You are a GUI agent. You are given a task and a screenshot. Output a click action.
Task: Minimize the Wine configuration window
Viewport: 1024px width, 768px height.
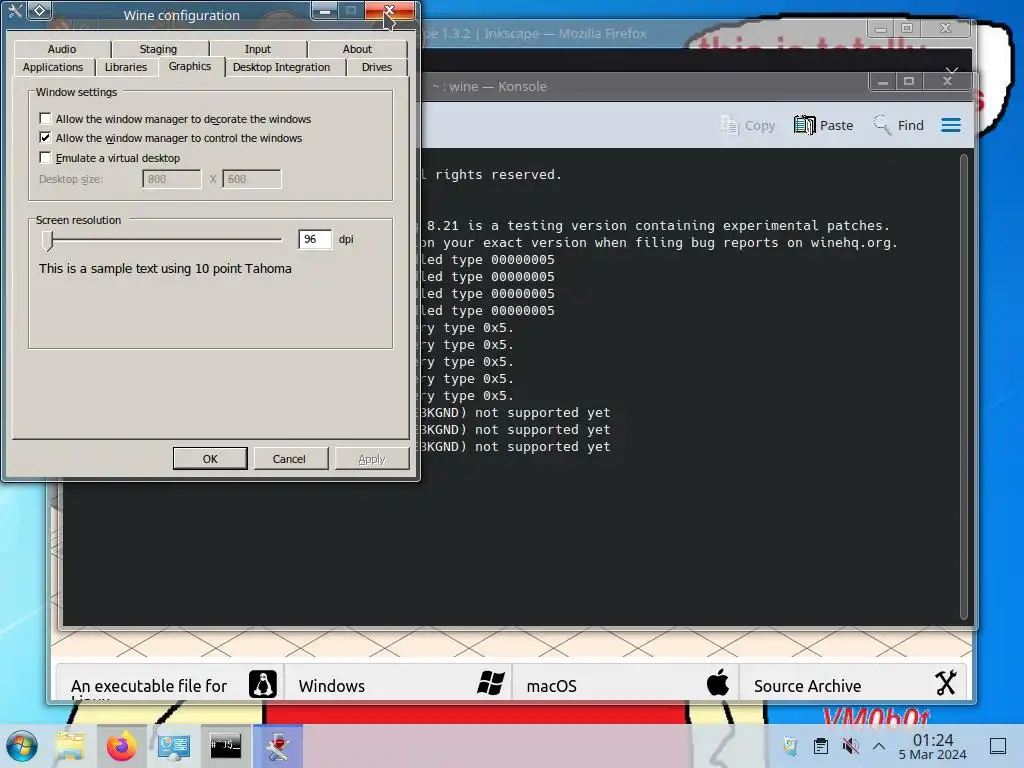point(325,11)
